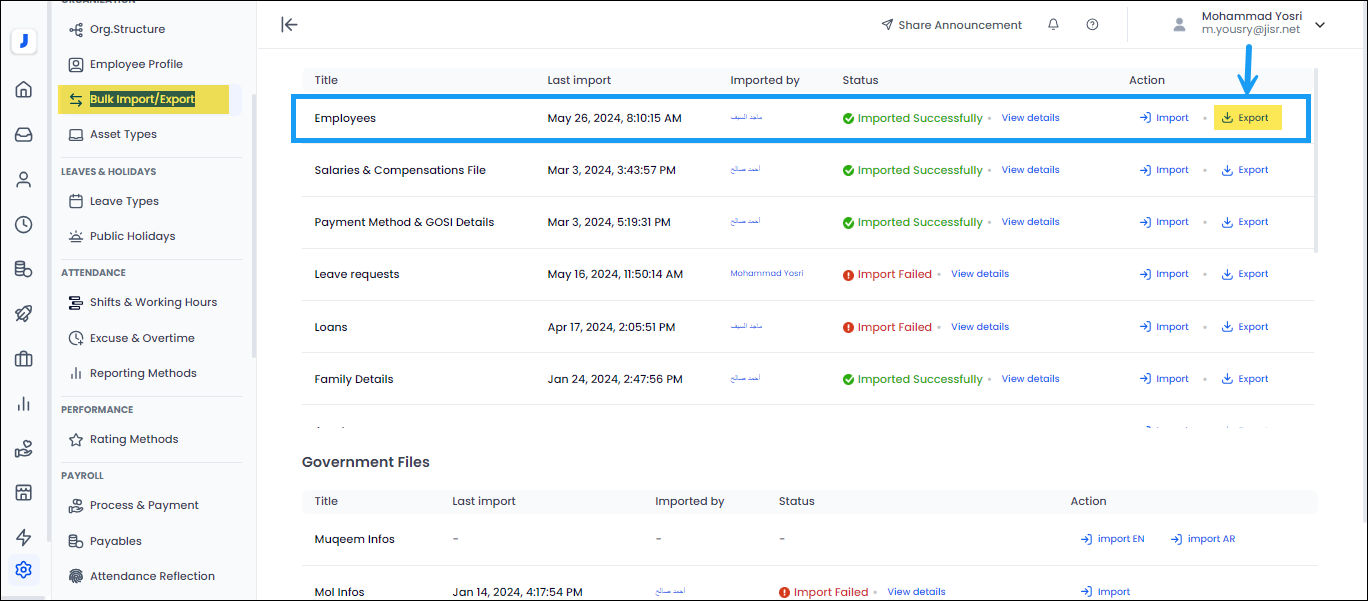Go to Leave Types in sidebar
1368x601 pixels.
[x=124, y=201]
